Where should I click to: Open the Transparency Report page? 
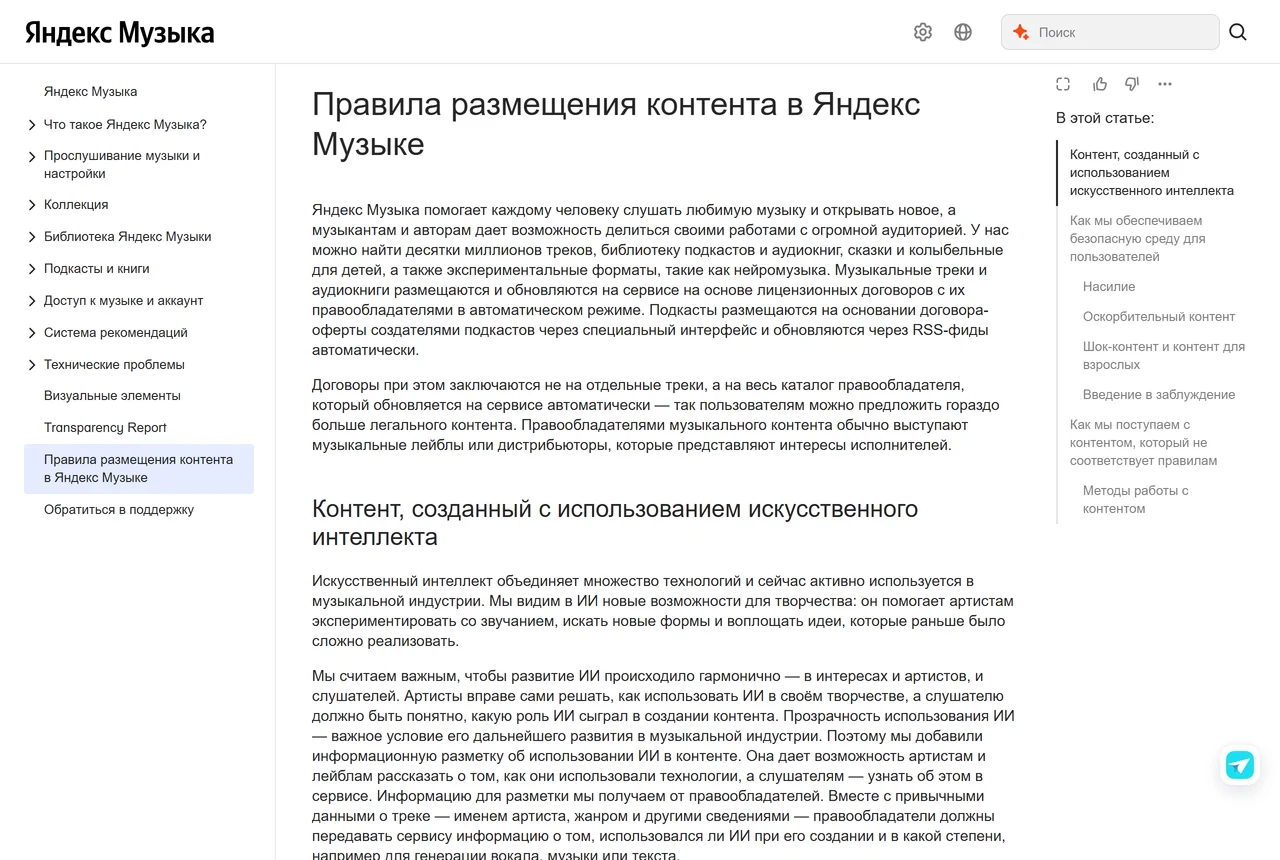point(105,428)
